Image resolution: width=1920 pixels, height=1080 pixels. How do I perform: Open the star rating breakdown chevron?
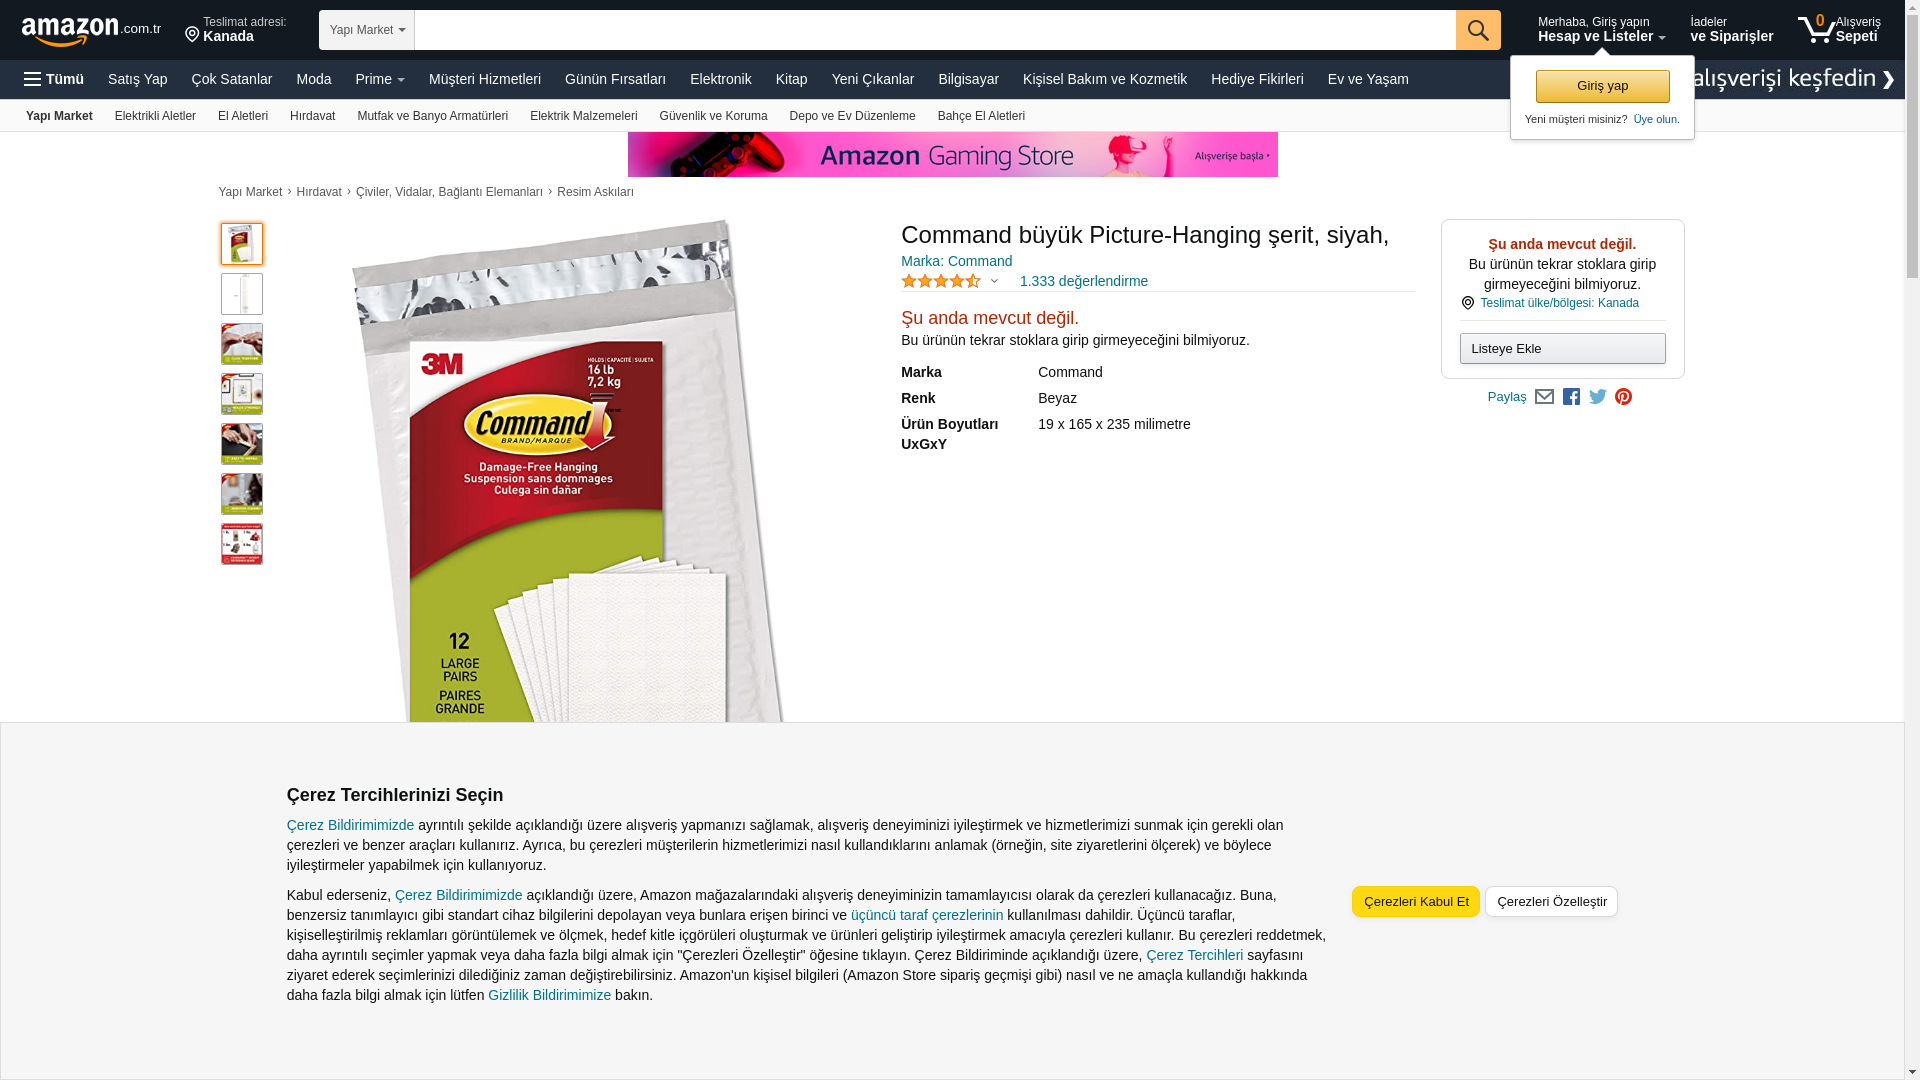(x=994, y=281)
